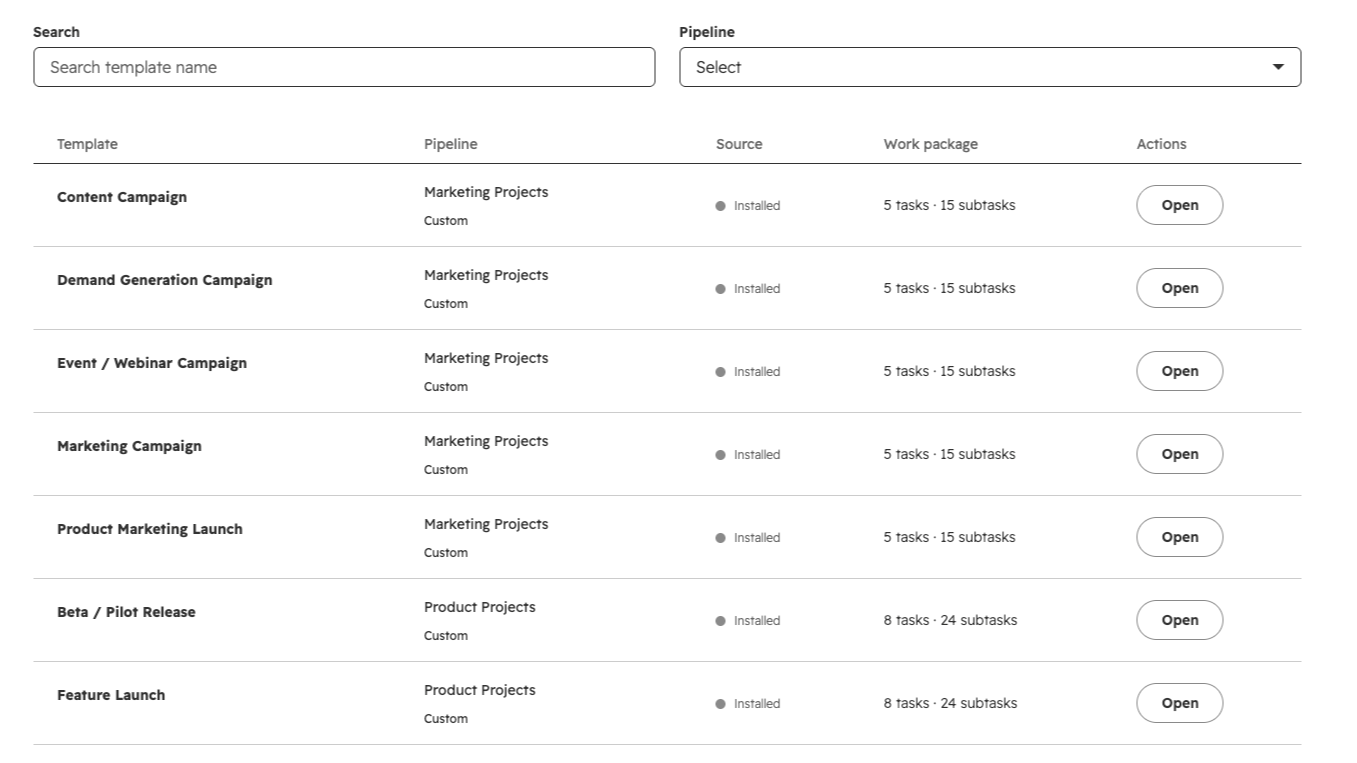Screen dimensions: 1357x763
Task: Click Installed status in the Marketing Campaign row
Action: 748,455
